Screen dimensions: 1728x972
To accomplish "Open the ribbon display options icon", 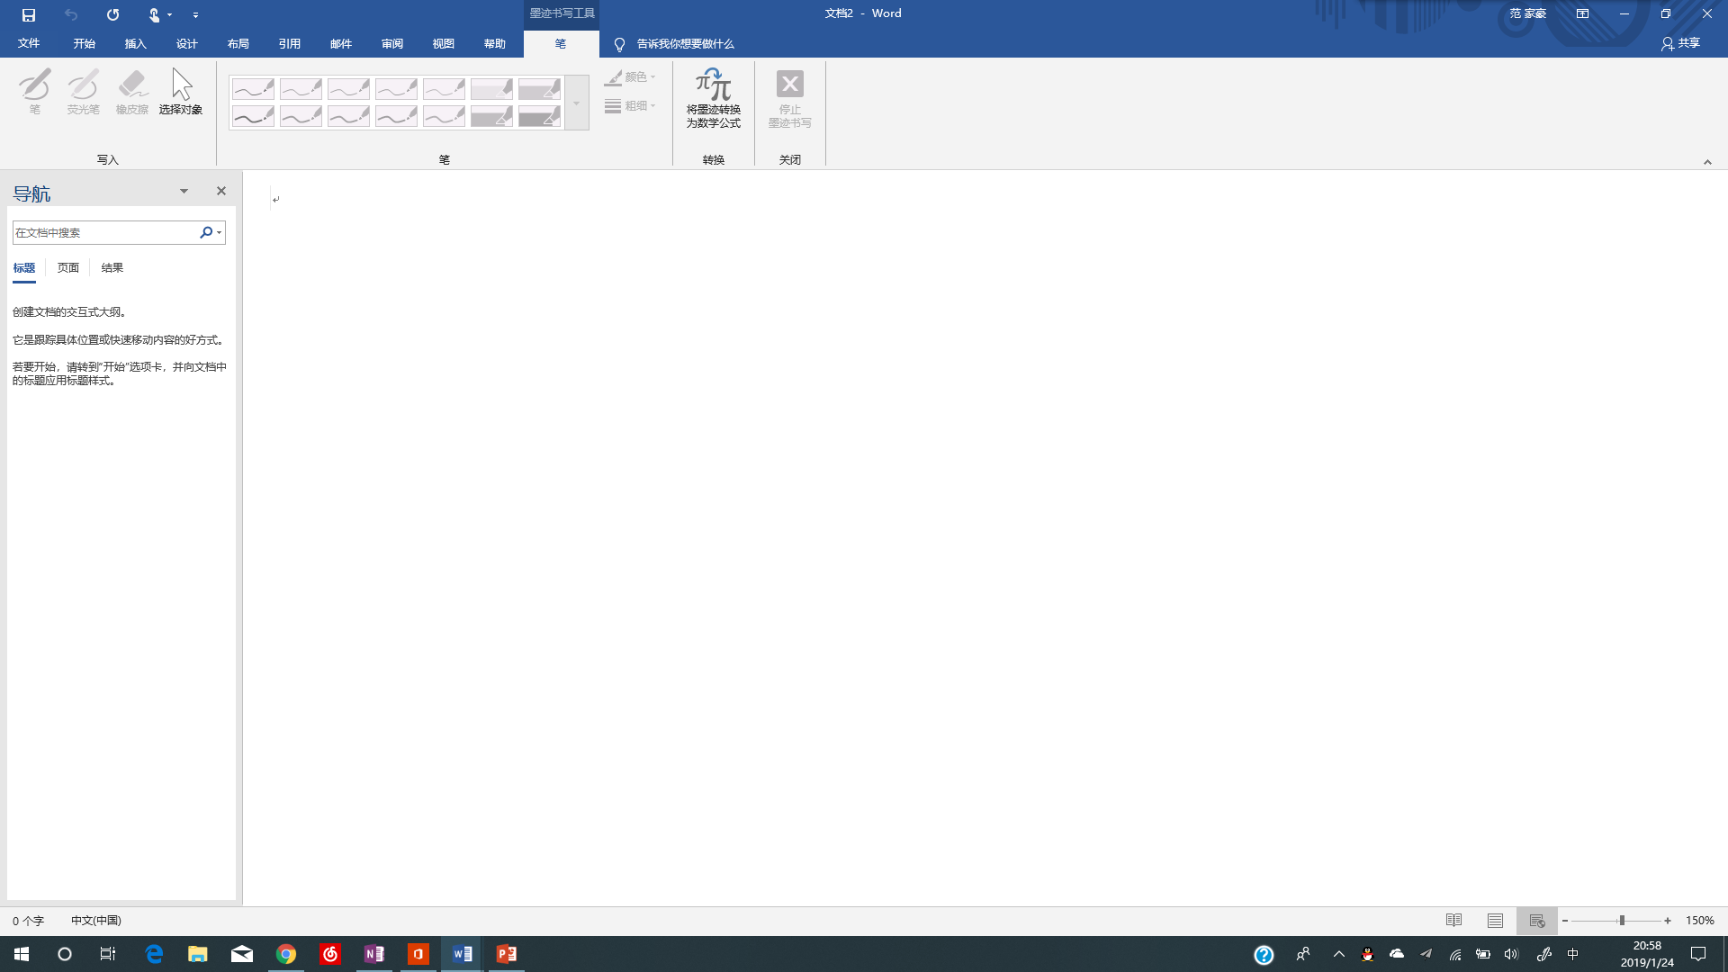I will (x=1582, y=14).
